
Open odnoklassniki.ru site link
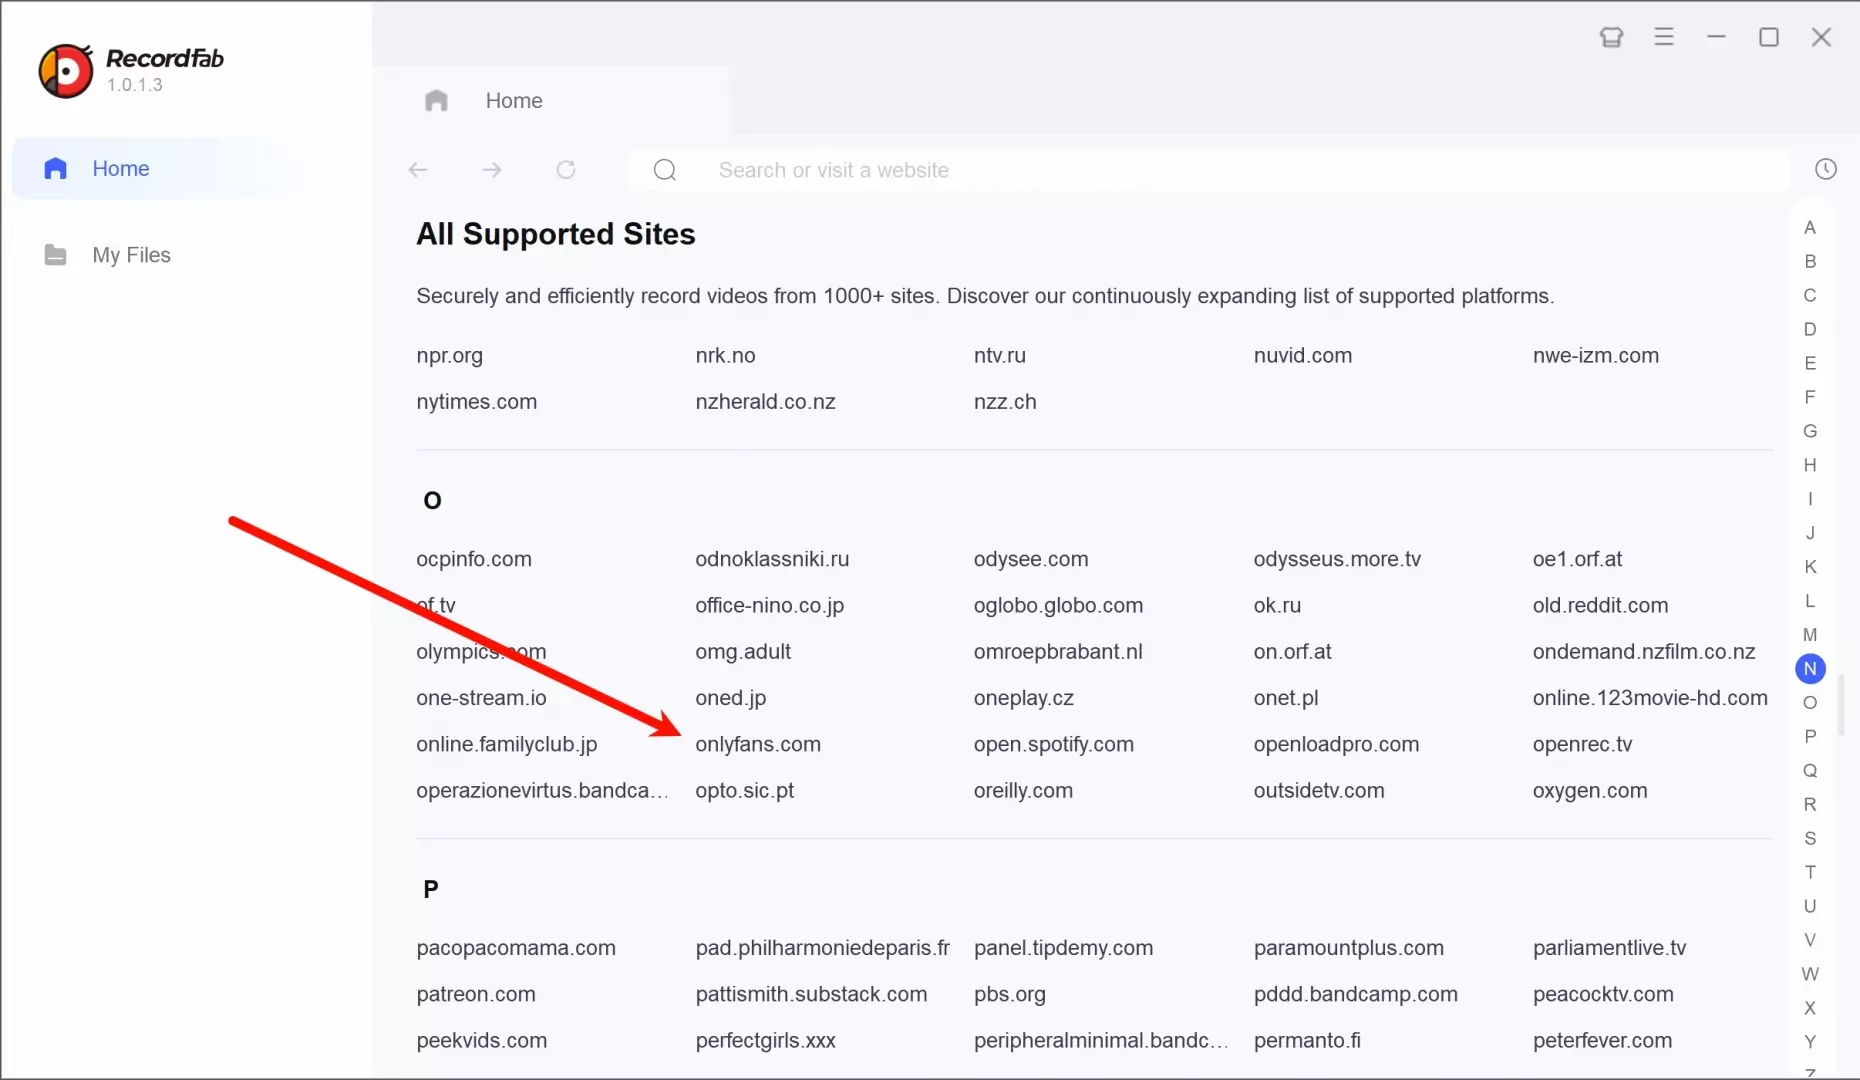772,559
